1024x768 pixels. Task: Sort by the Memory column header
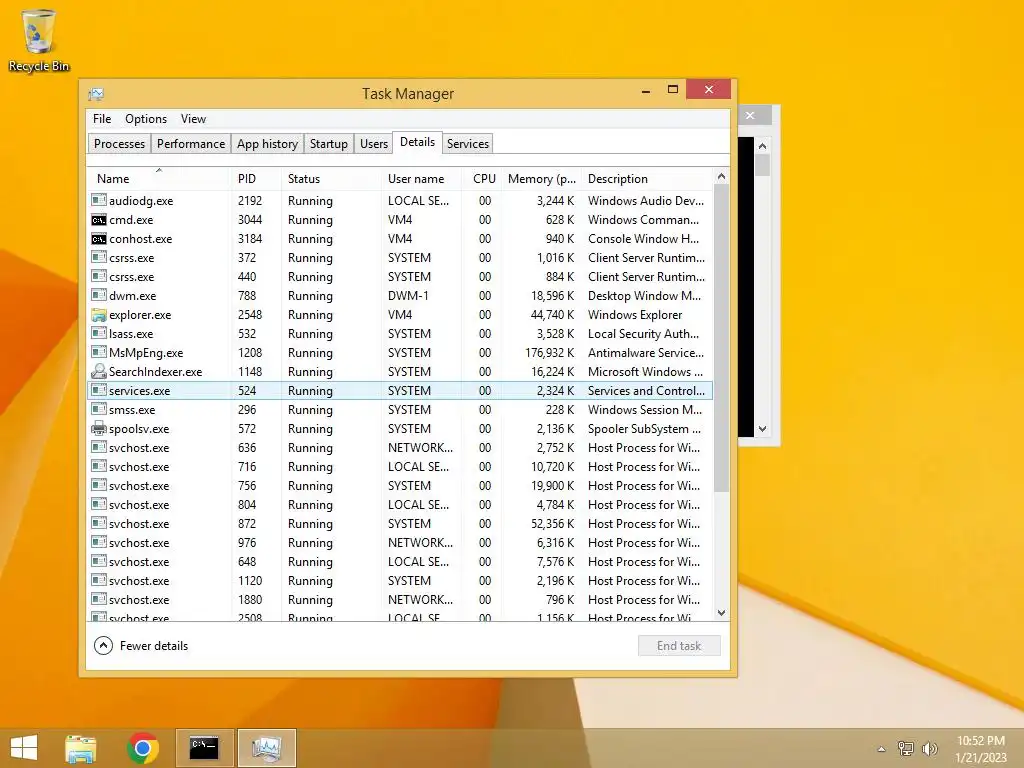click(541, 178)
